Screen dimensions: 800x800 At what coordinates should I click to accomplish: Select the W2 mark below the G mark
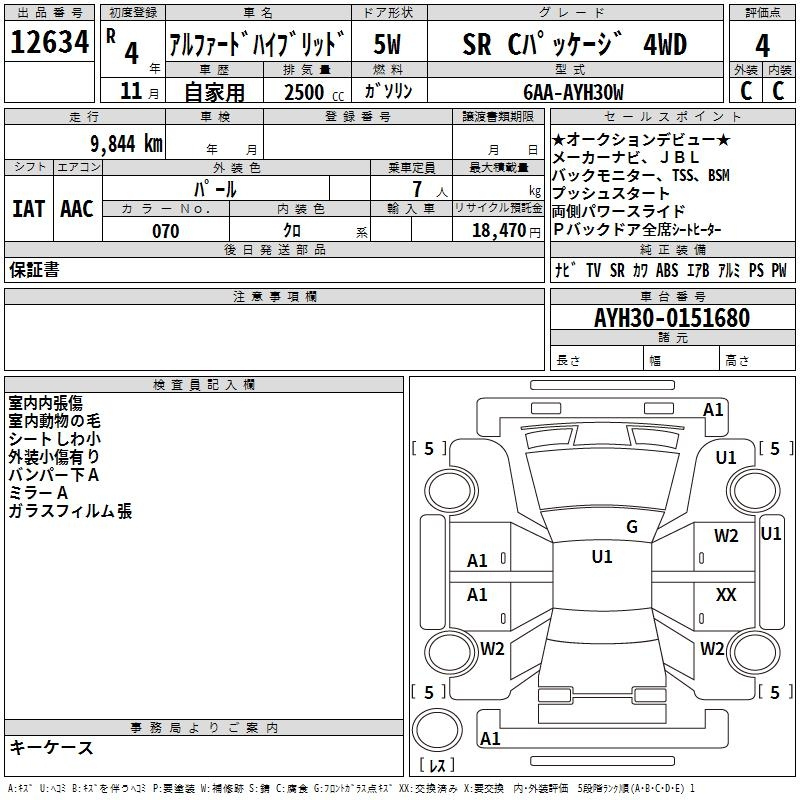coord(726,536)
